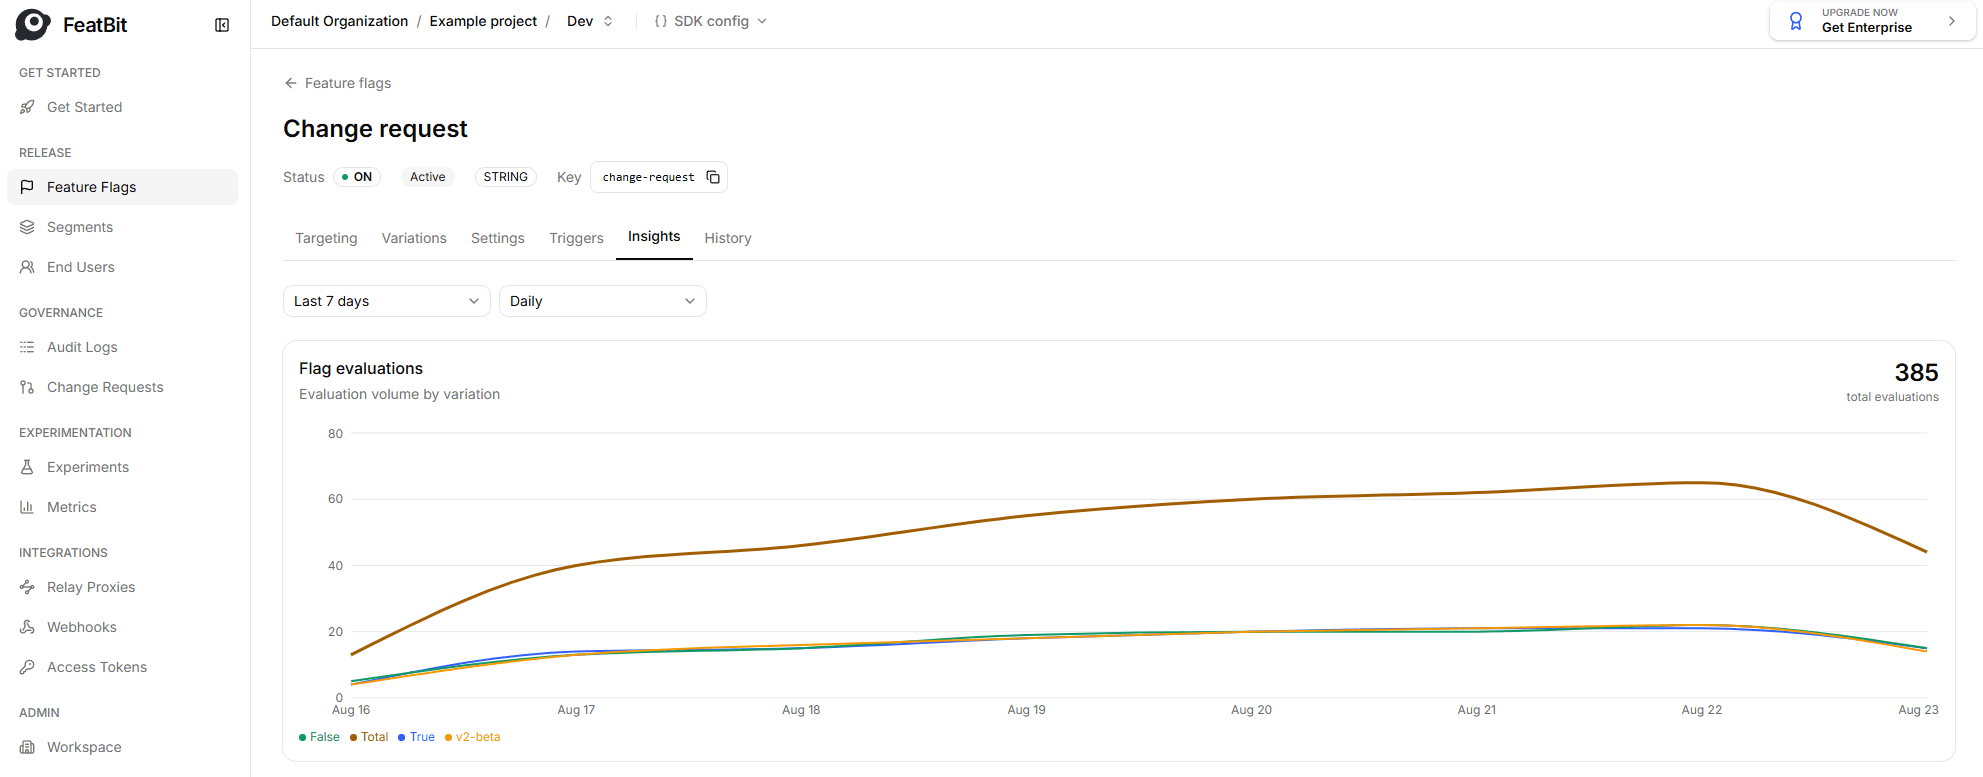Image resolution: width=1983 pixels, height=777 pixels.
Task: Click the Aug 19 axis label
Action: tap(1026, 710)
